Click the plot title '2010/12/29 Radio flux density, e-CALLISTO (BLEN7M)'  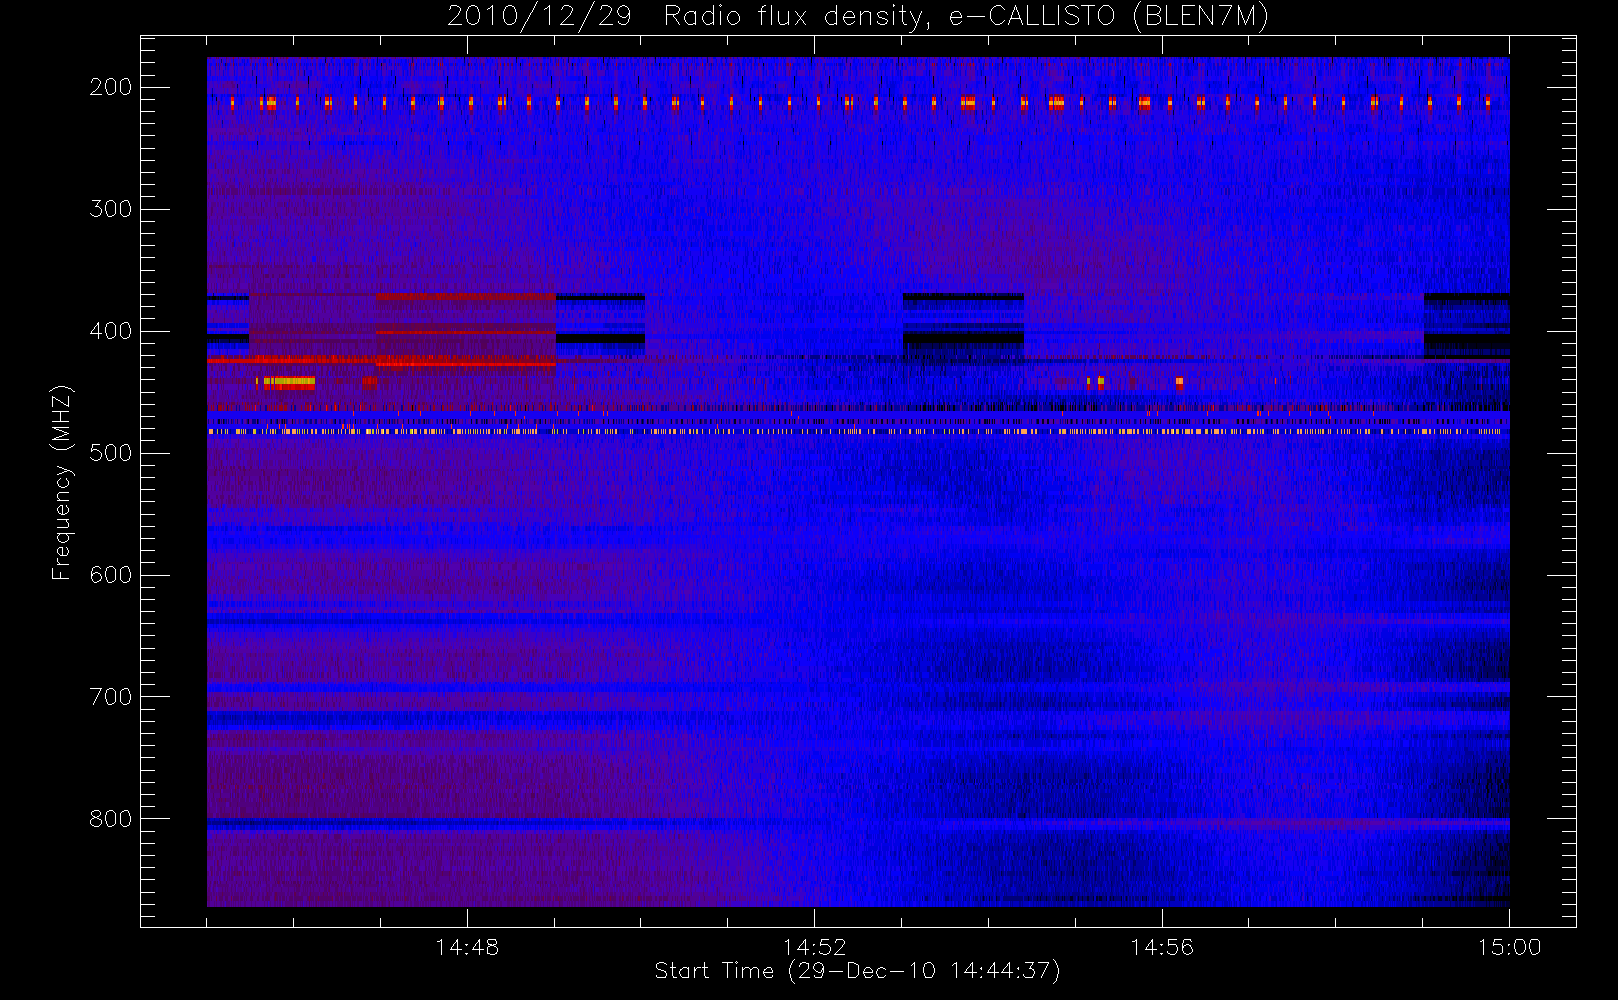pos(858,17)
